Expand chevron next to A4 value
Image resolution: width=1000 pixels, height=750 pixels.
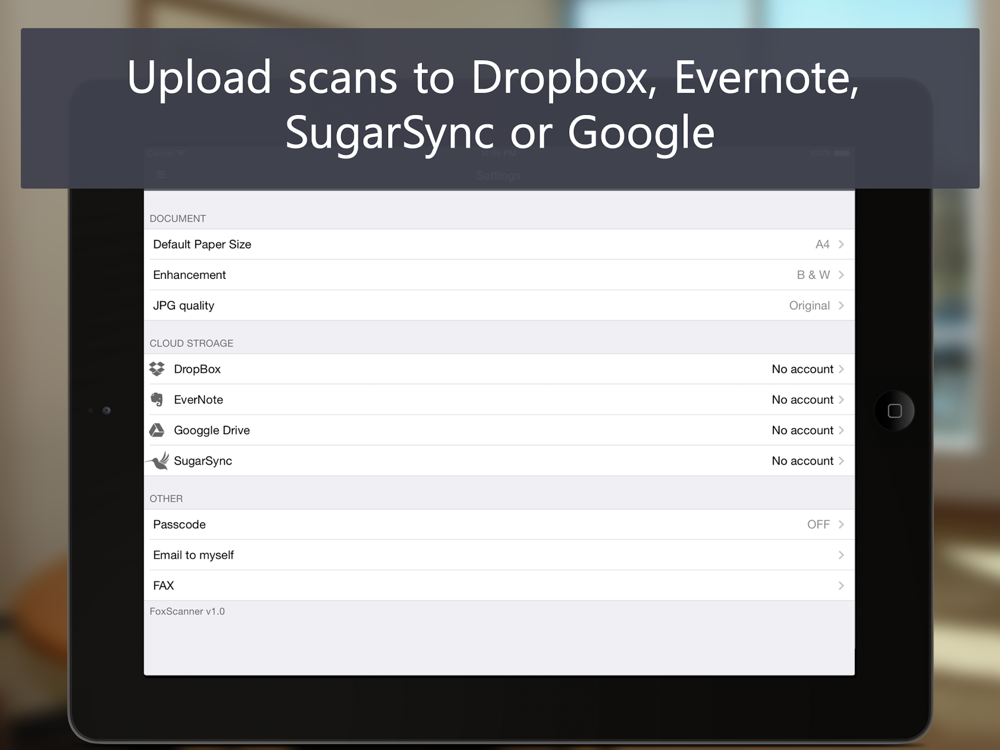pyautogui.click(x=841, y=244)
